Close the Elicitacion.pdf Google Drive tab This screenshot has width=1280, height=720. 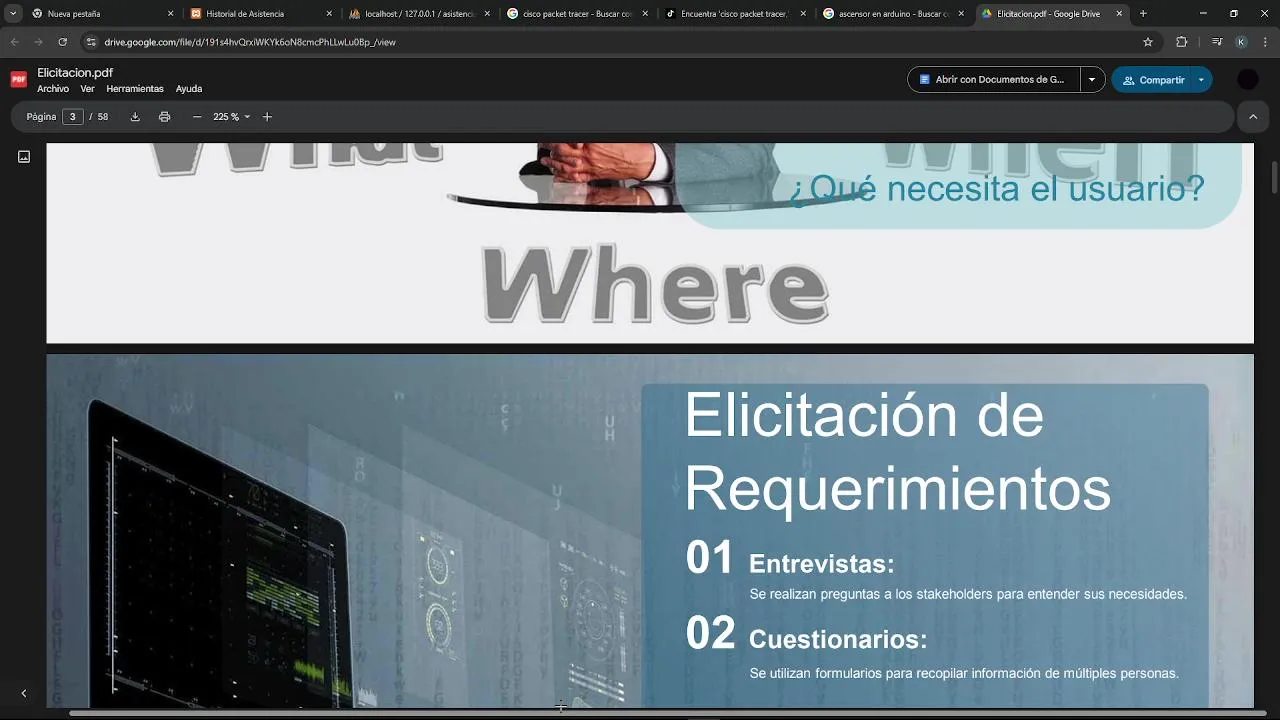(1119, 14)
